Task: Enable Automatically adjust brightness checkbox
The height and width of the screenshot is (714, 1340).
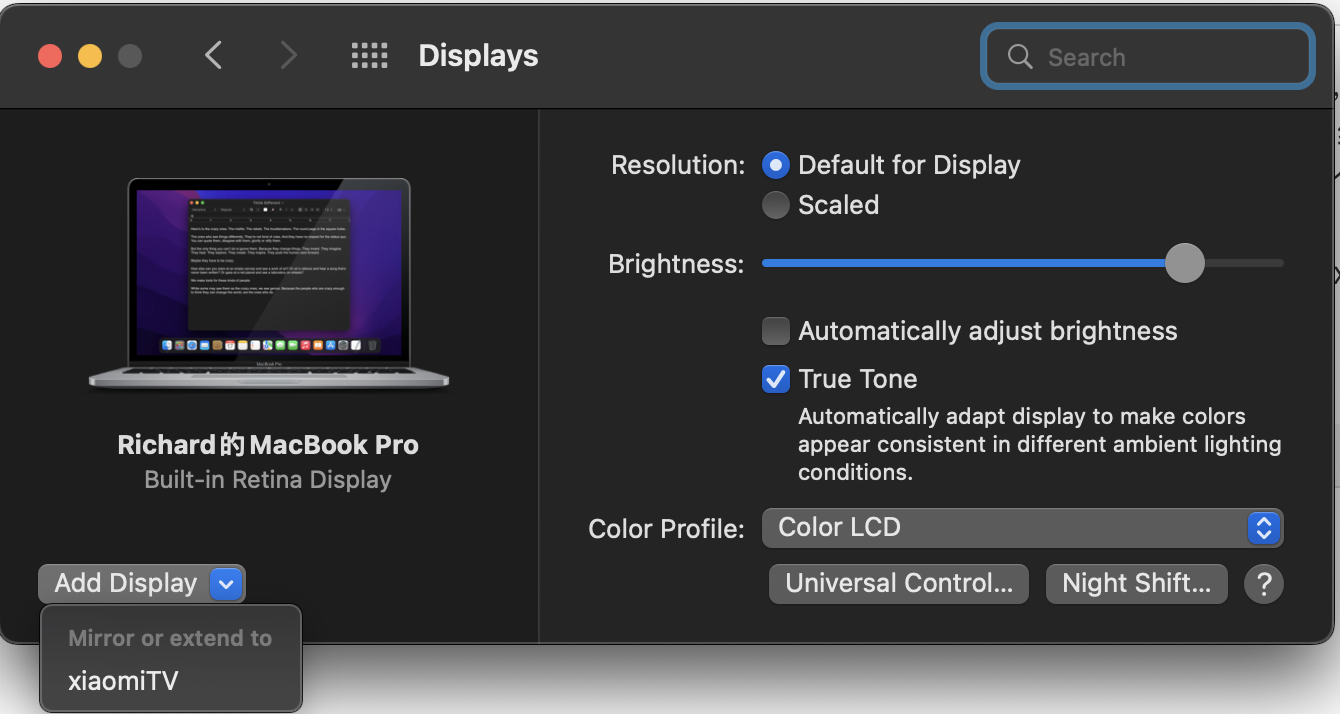Action: (776, 331)
